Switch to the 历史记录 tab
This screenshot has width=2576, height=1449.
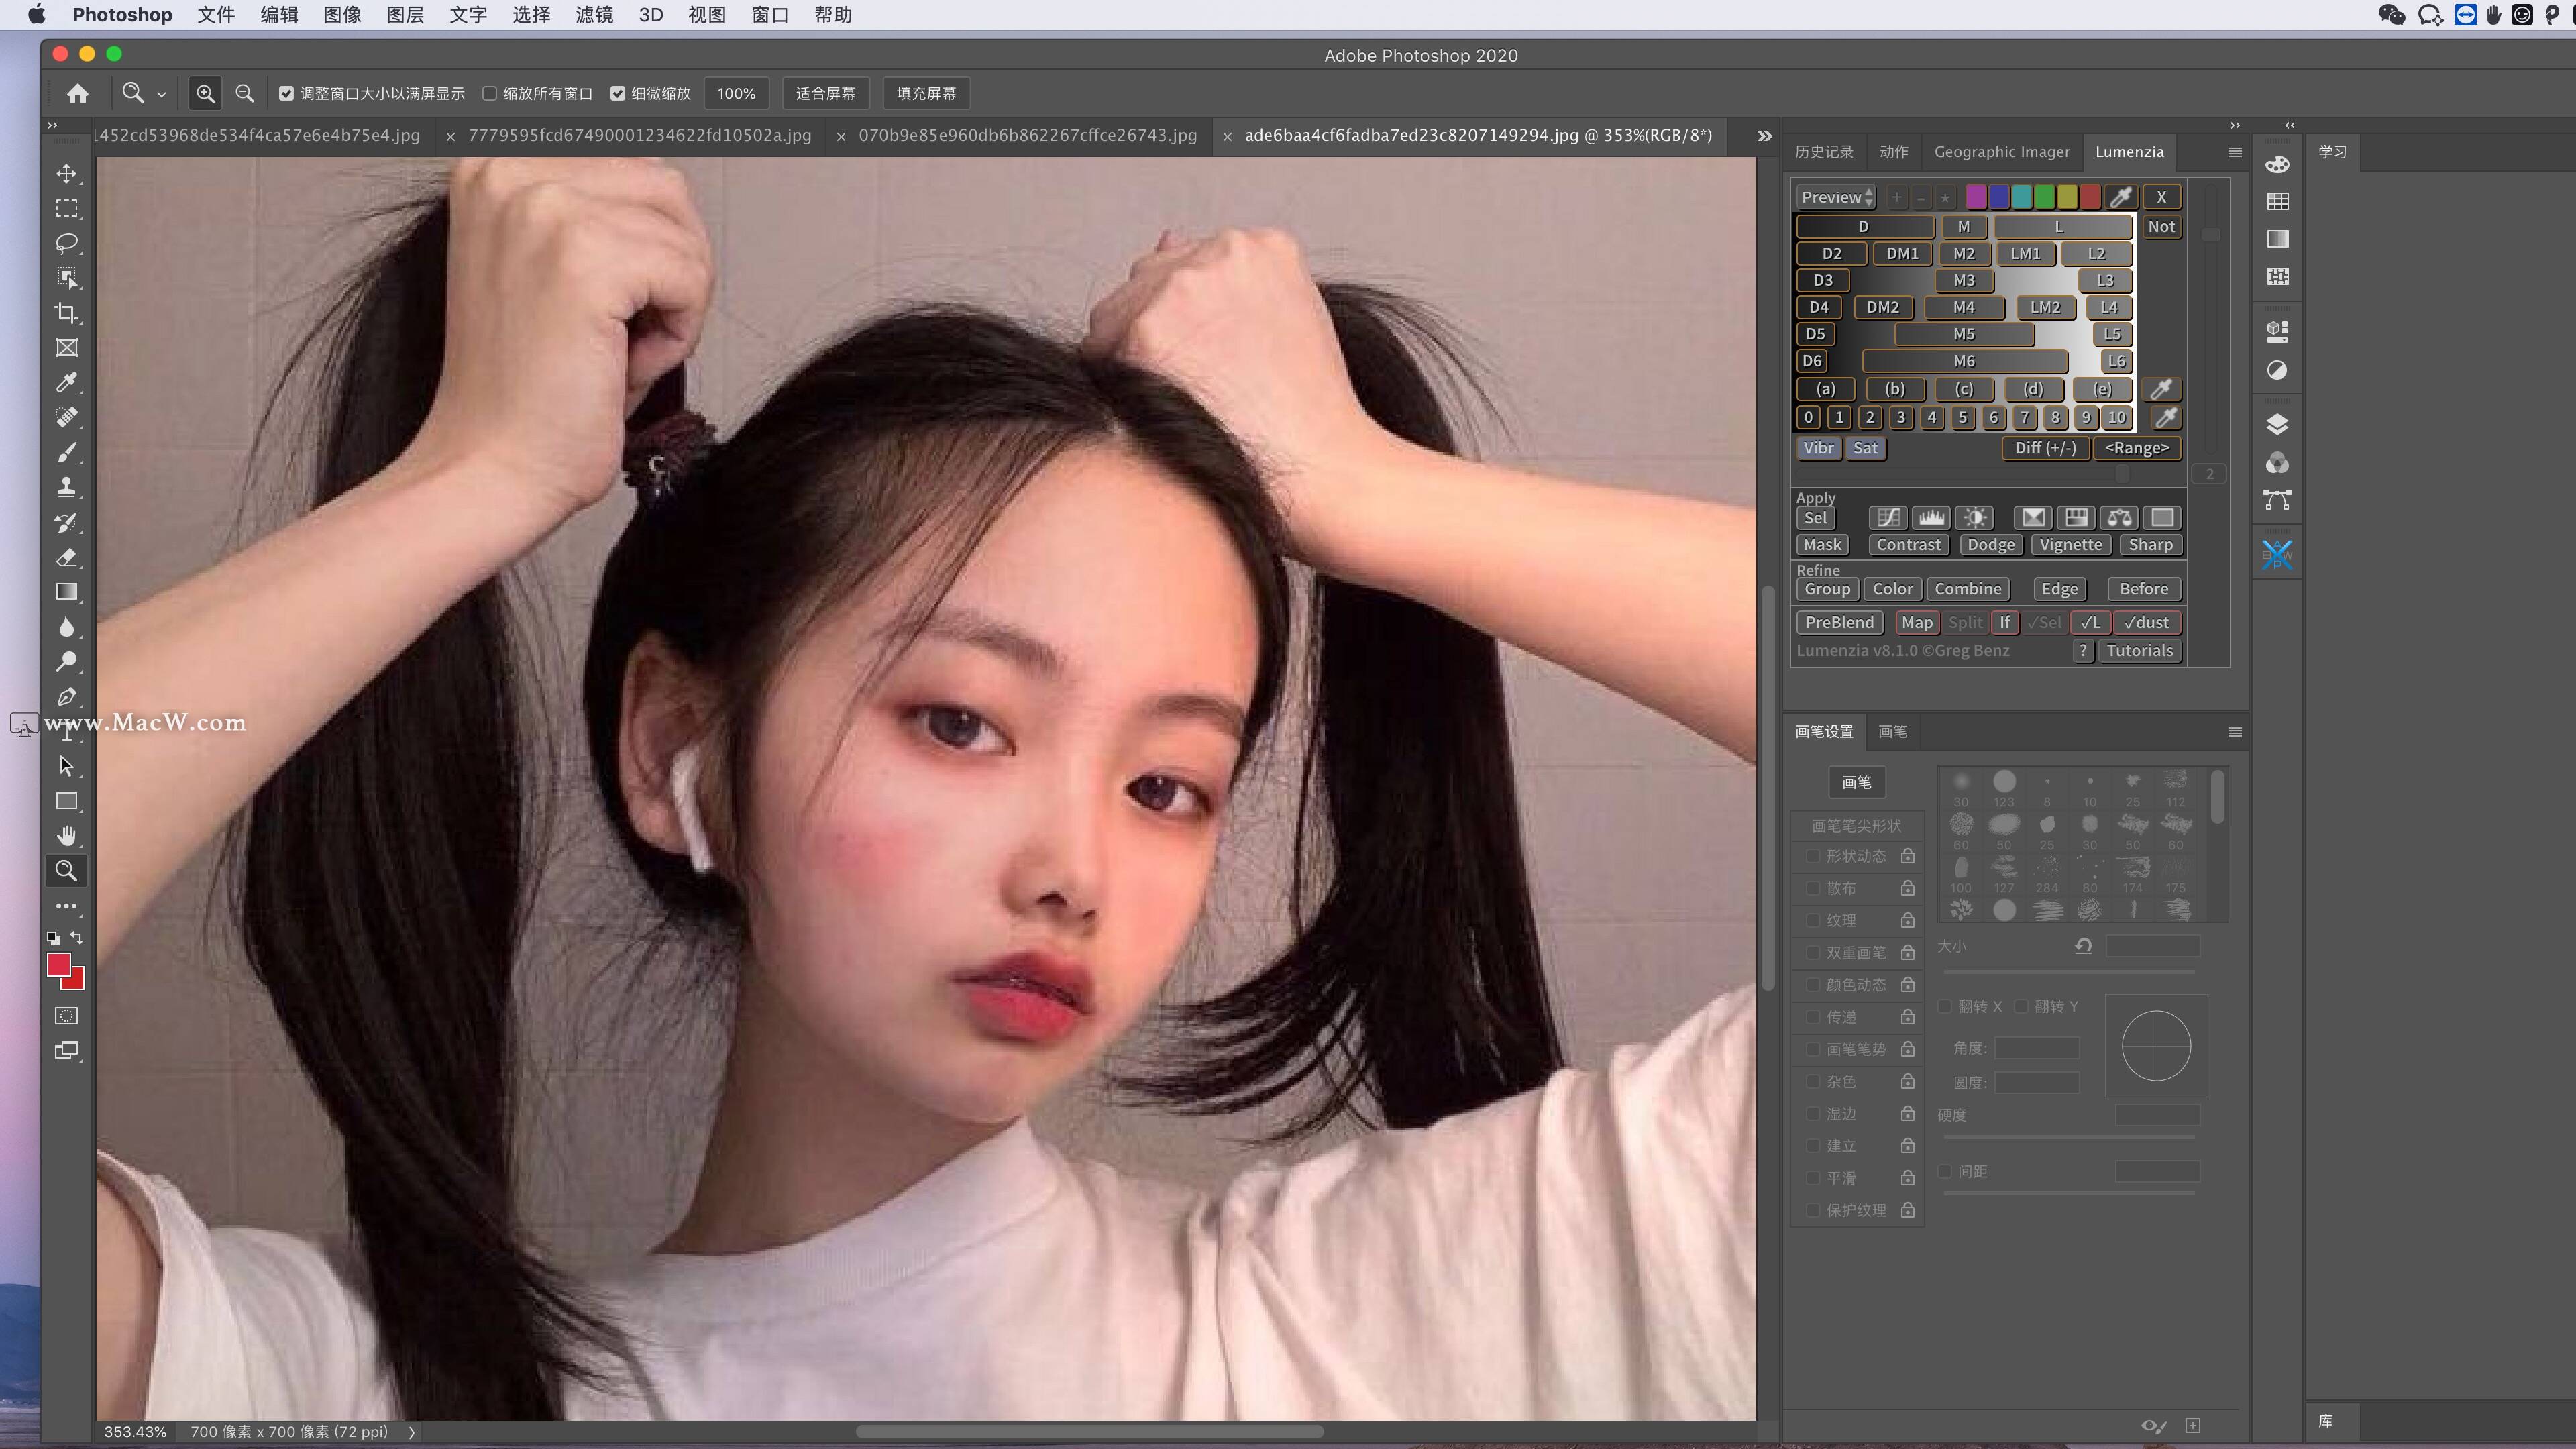[1823, 152]
